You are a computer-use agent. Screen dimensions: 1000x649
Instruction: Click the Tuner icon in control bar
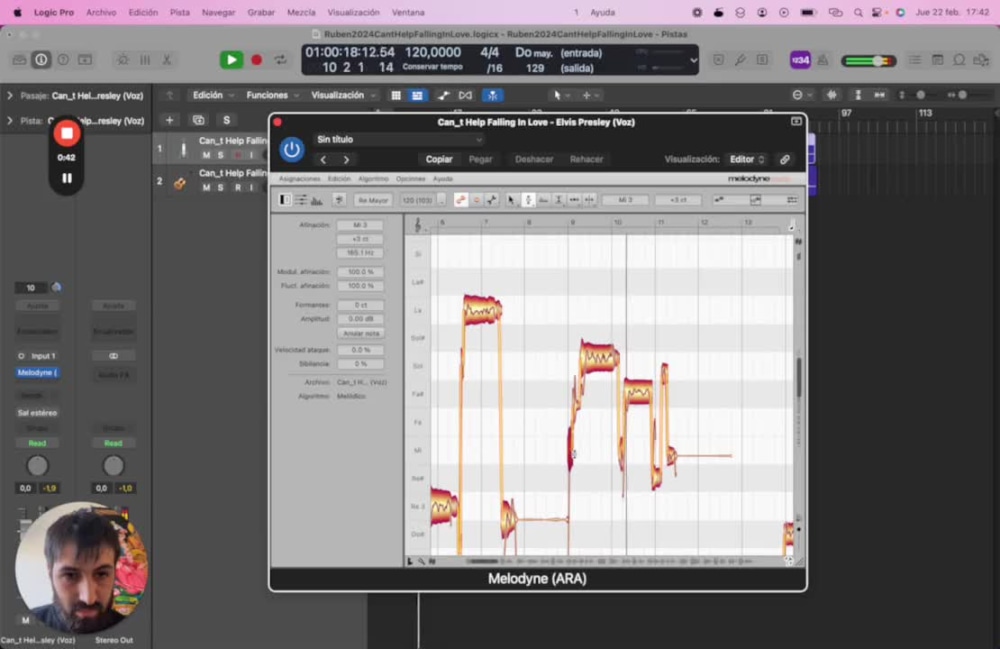click(740, 60)
